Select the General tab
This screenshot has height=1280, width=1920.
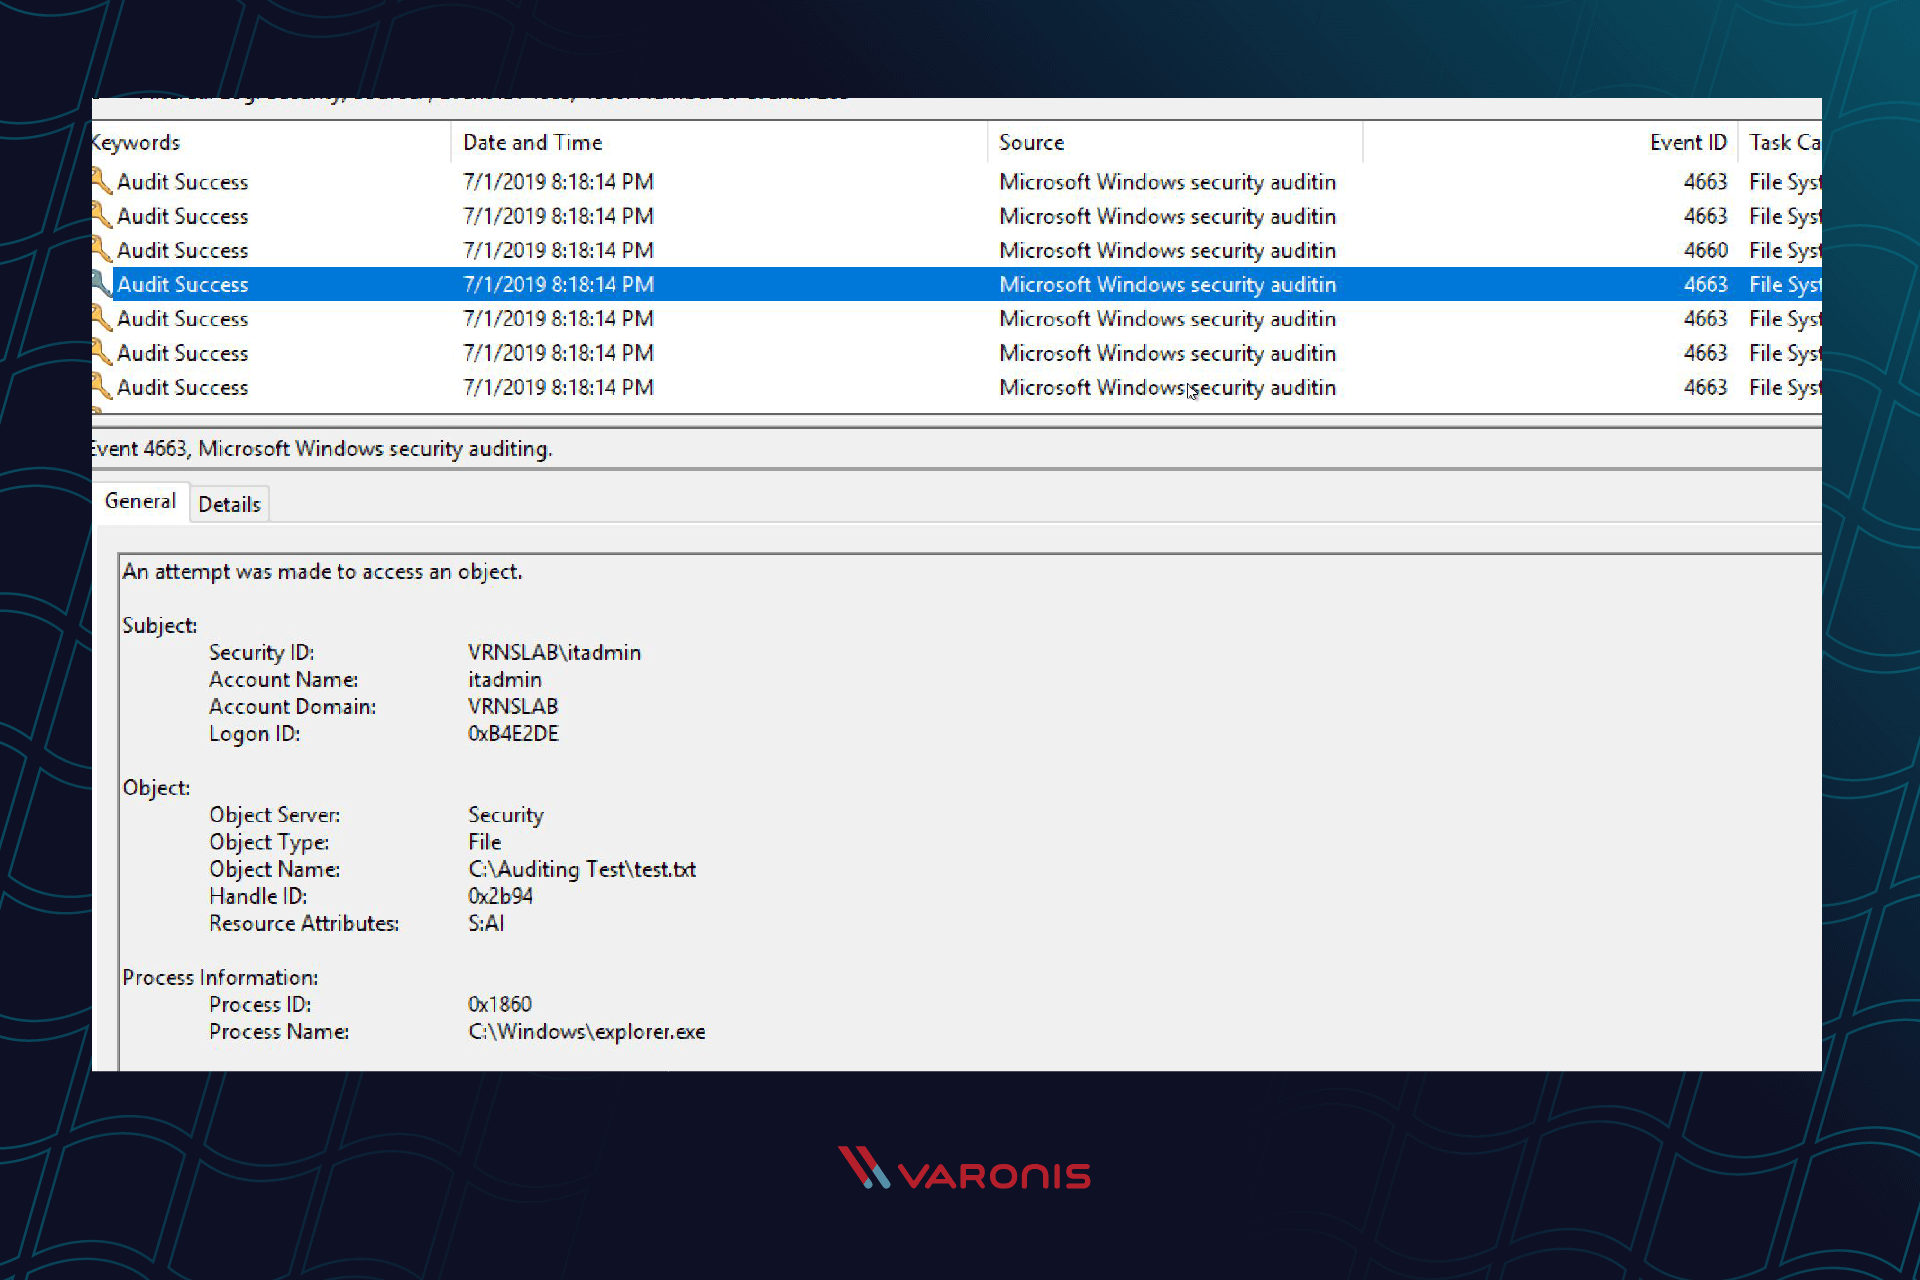(x=139, y=503)
